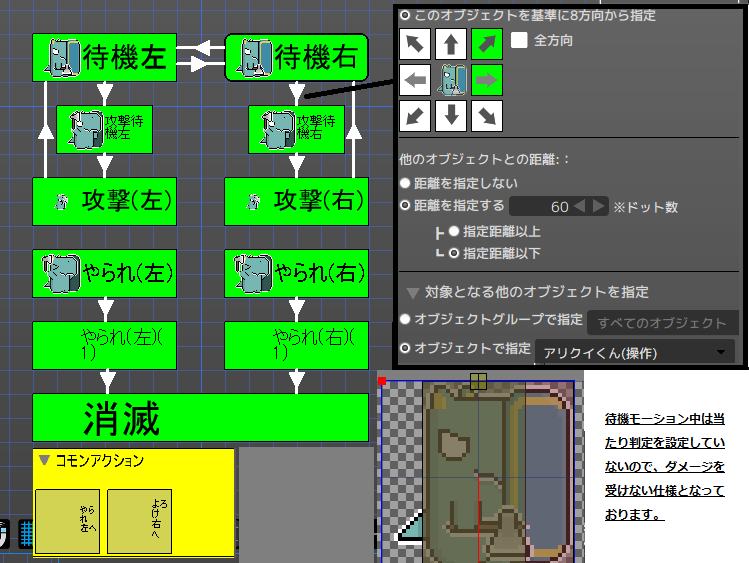Click the anteater icon in 待機左 node
The width and height of the screenshot is (749, 563).
62,58
